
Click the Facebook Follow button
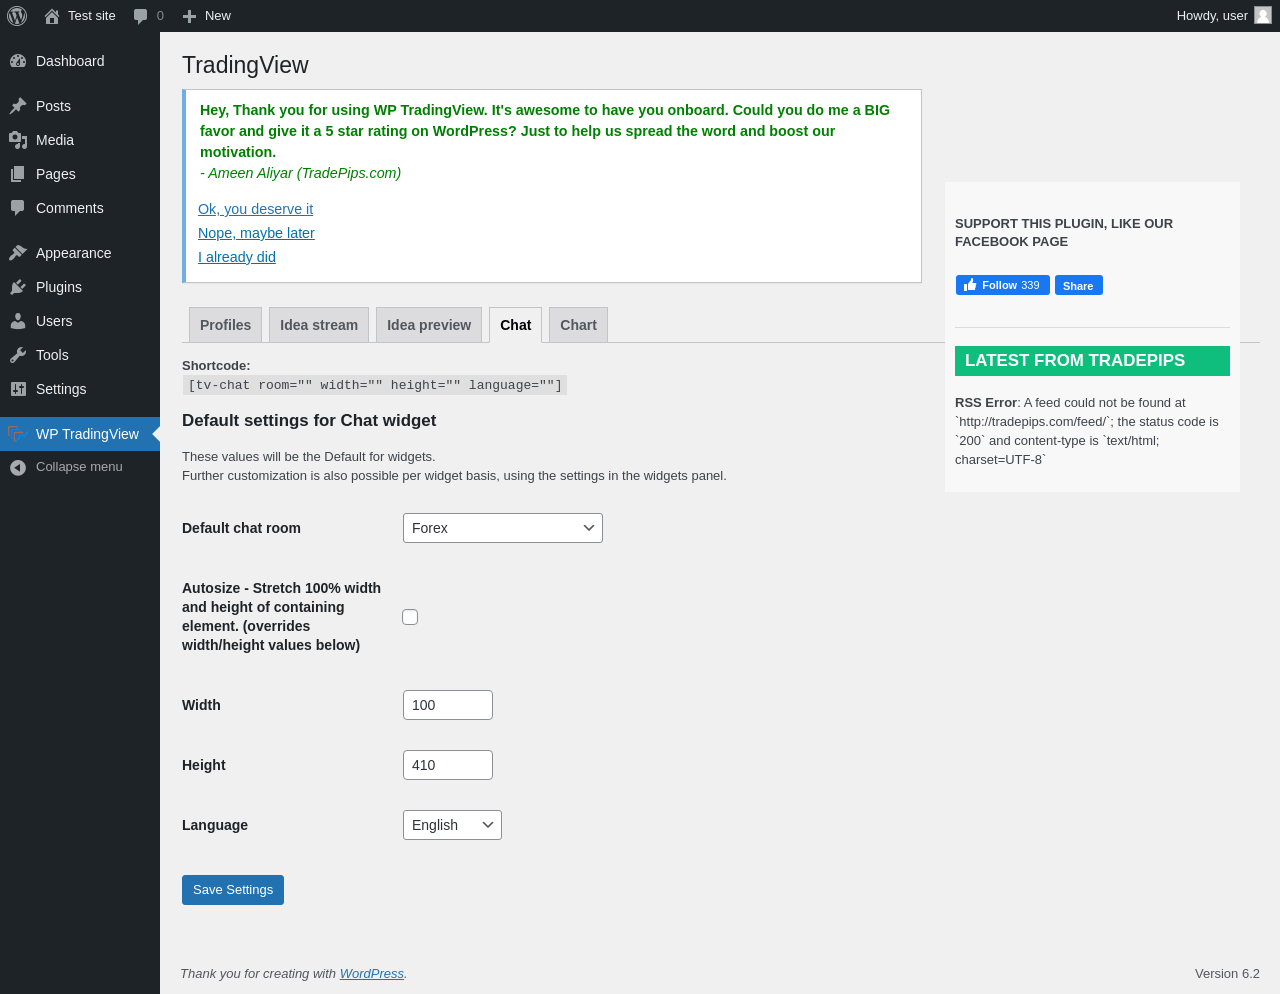(x=1002, y=285)
